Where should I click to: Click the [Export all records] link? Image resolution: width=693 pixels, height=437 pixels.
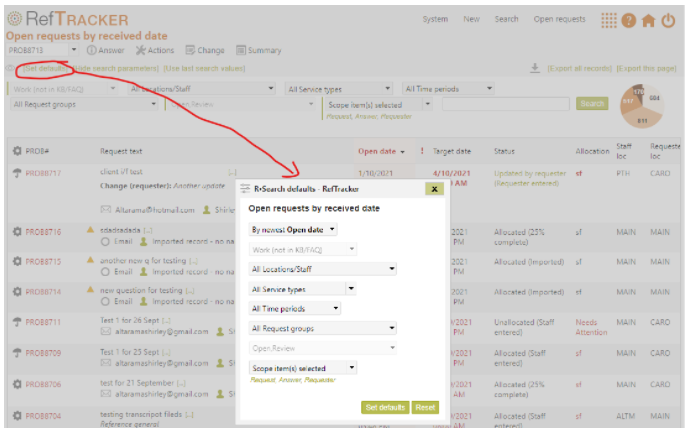(579, 68)
